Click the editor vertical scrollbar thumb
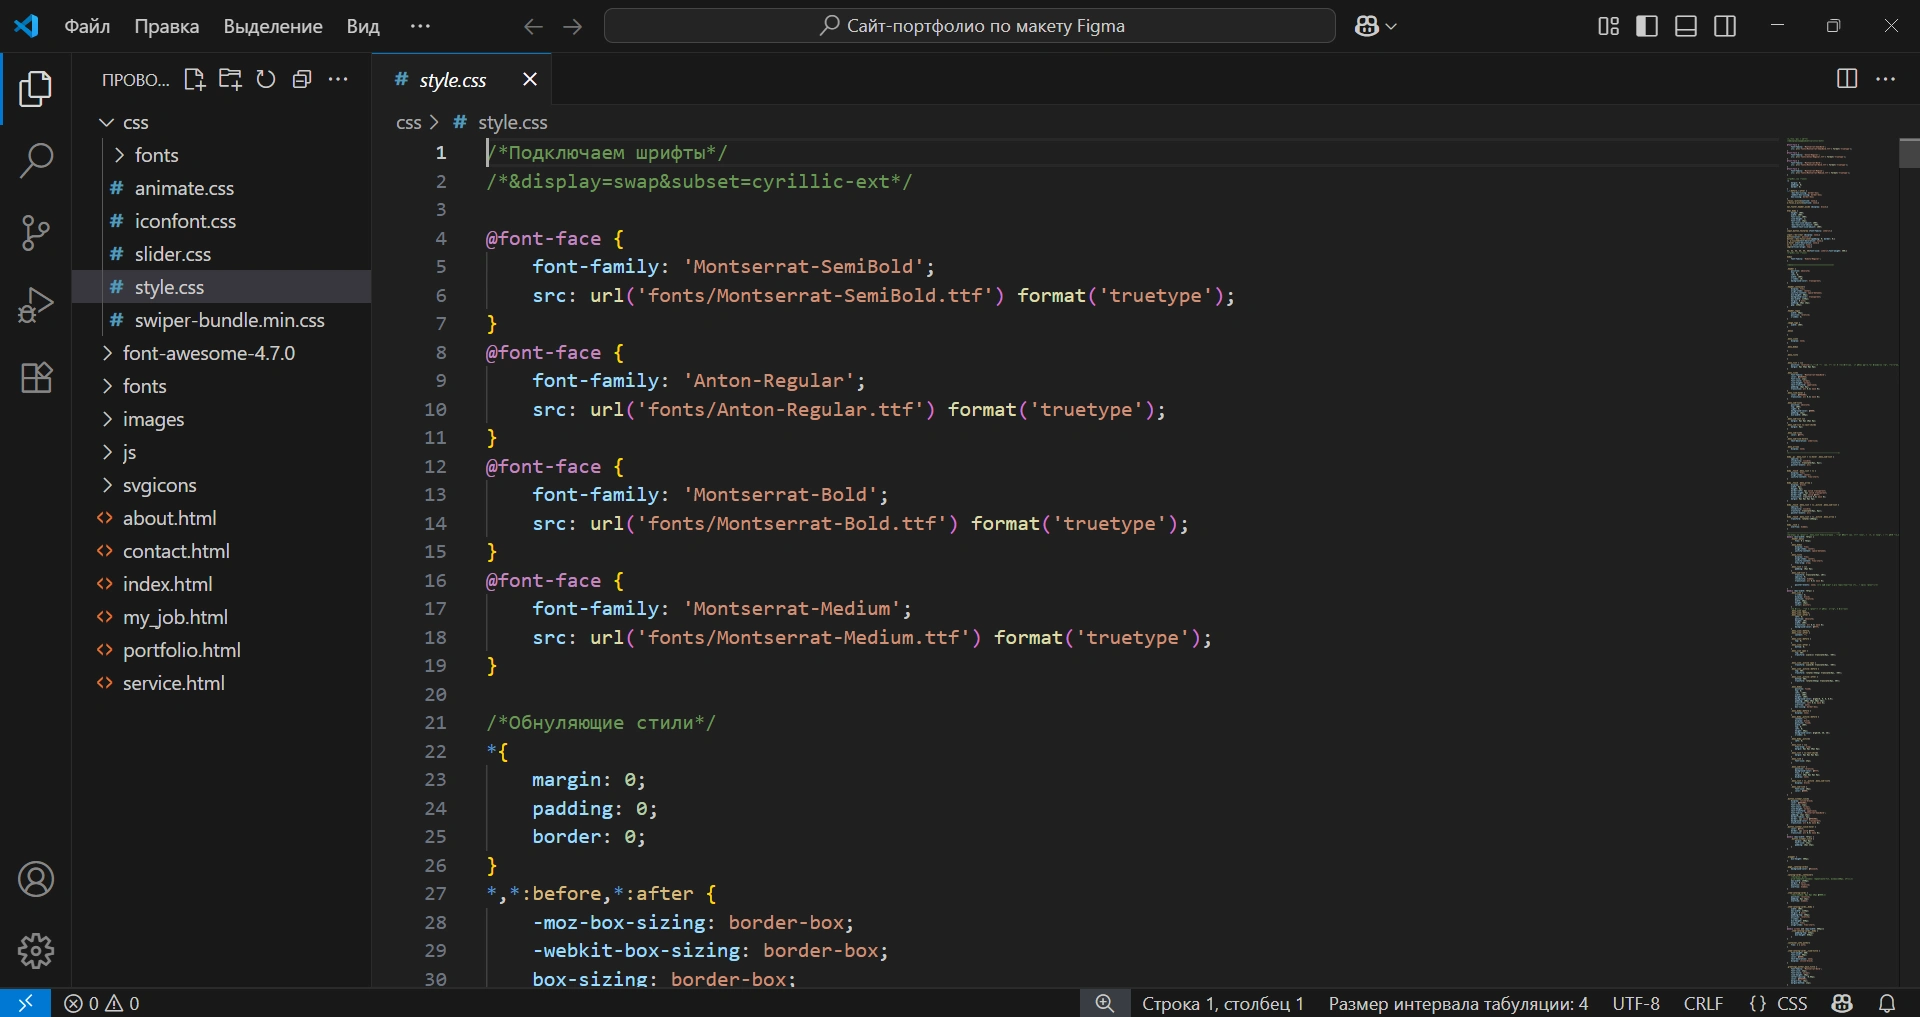The height and width of the screenshot is (1017, 1920). pos(1908,153)
